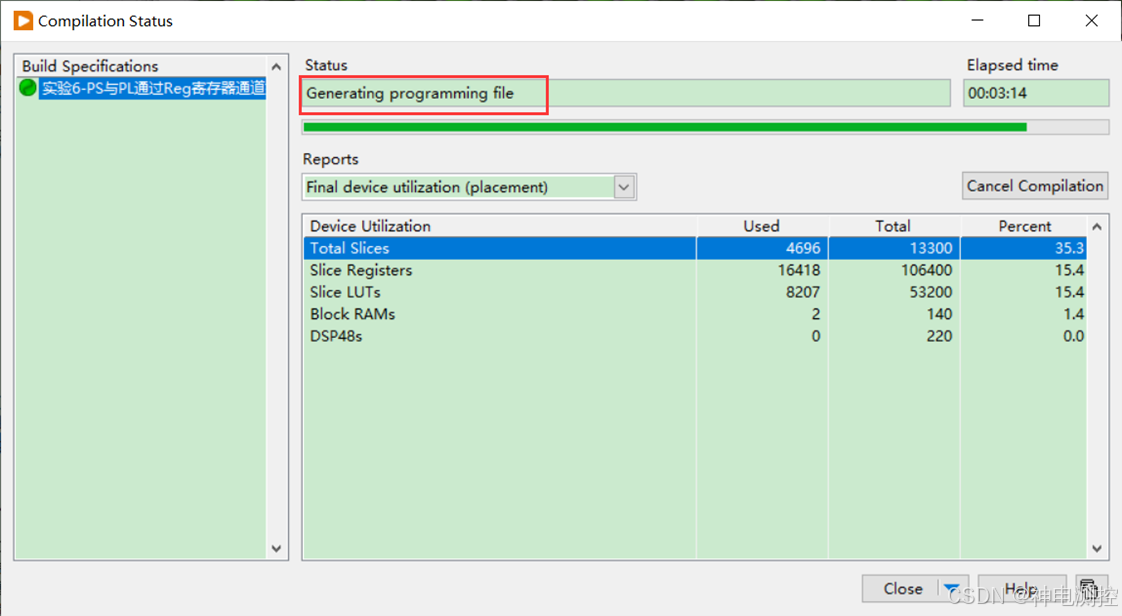Click the Total column header
1122x616 pixels.
tap(894, 226)
